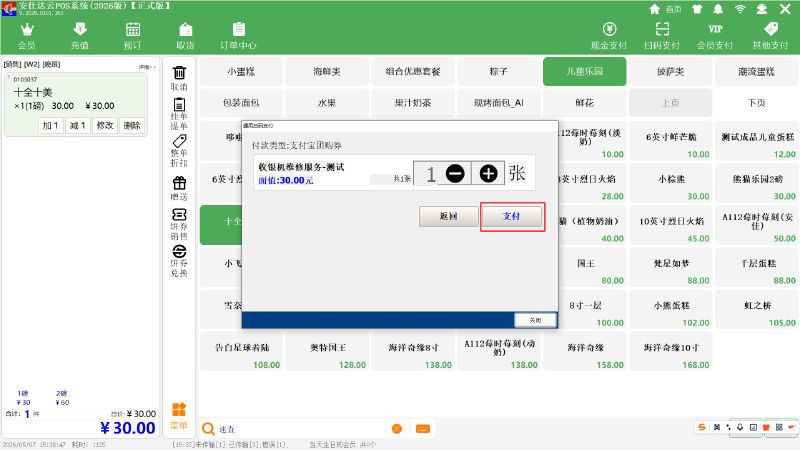The width and height of the screenshot is (800, 450).
Task: Click the 取货 pickup icon
Action: point(186,36)
